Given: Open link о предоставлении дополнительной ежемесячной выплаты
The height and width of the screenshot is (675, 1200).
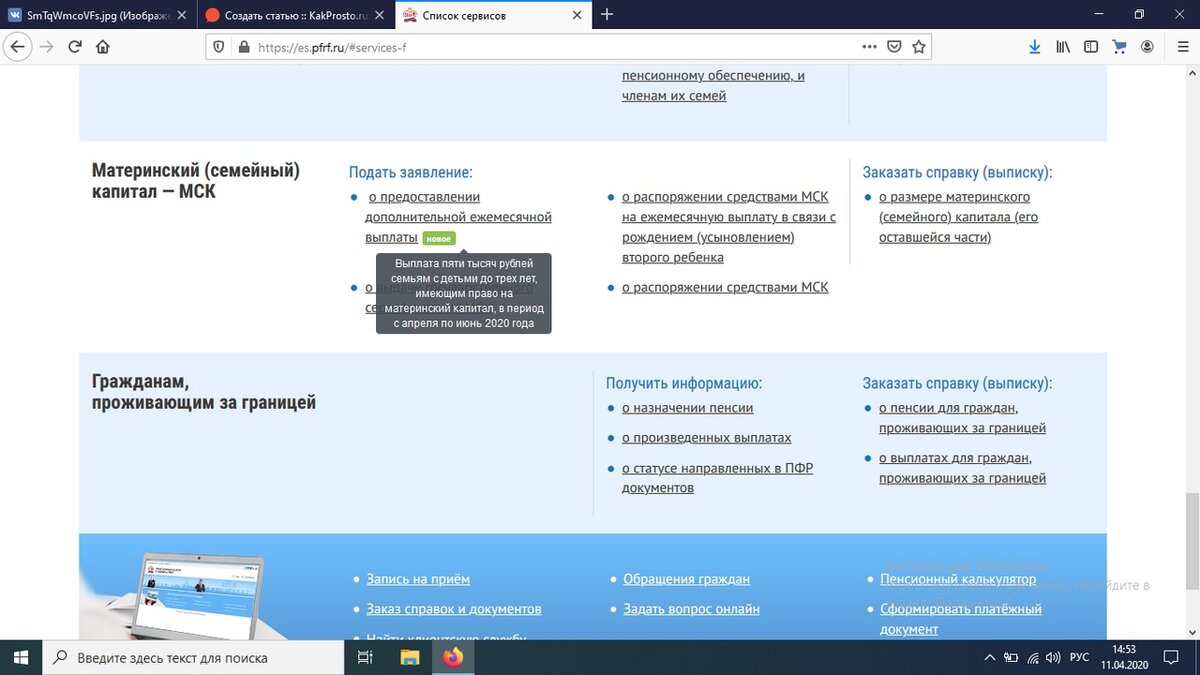Looking at the screenshot, I should tap(458, 217).
